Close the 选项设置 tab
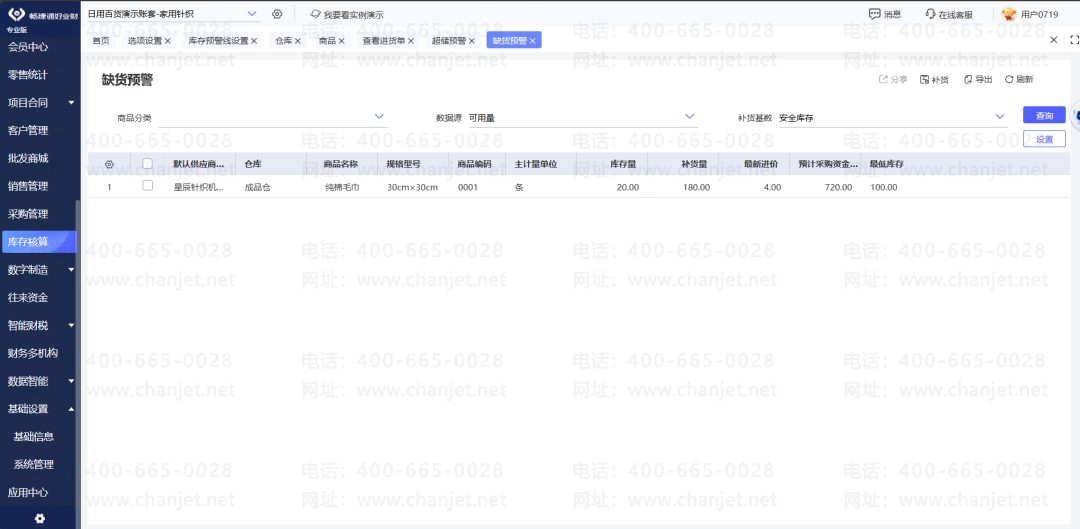 tap(167, 41)
